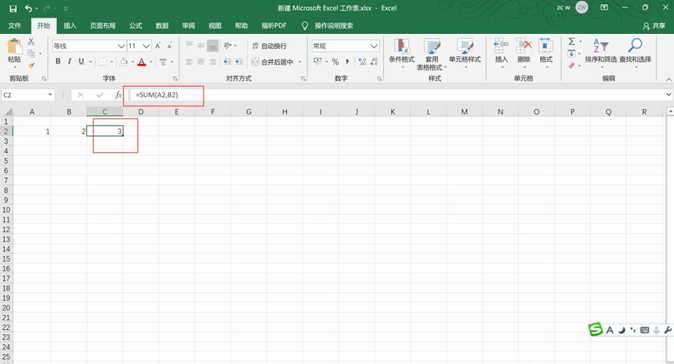The image size is (674, 364).
Task: Toggle Bold formatting
Action: click(x=58, y=61)
